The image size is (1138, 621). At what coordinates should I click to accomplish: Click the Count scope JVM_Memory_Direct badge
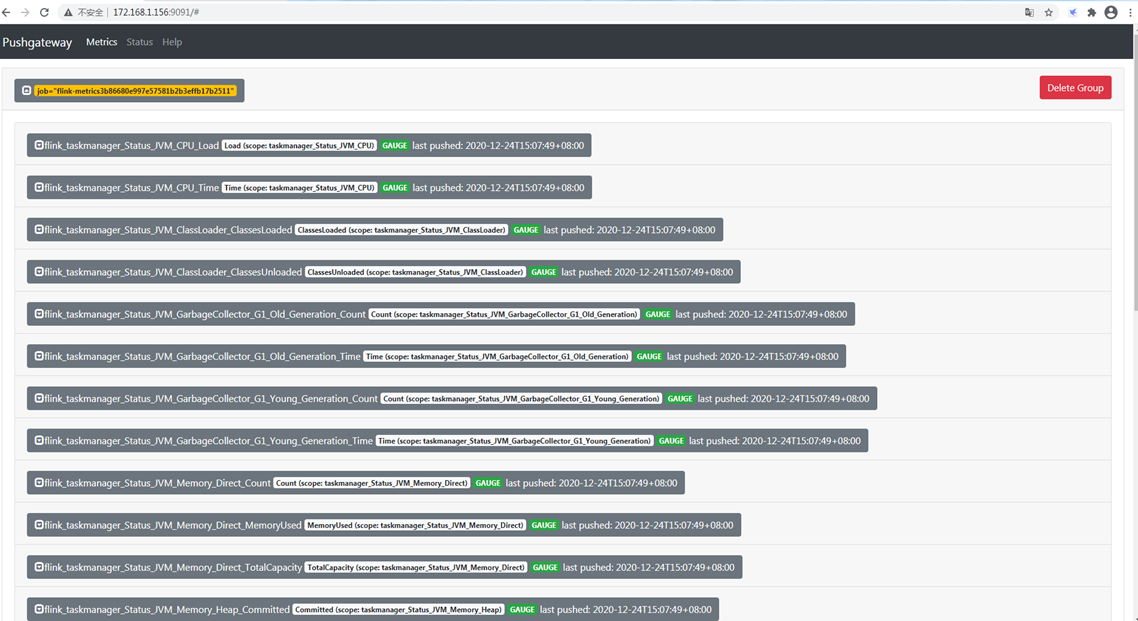coord(372,482)
